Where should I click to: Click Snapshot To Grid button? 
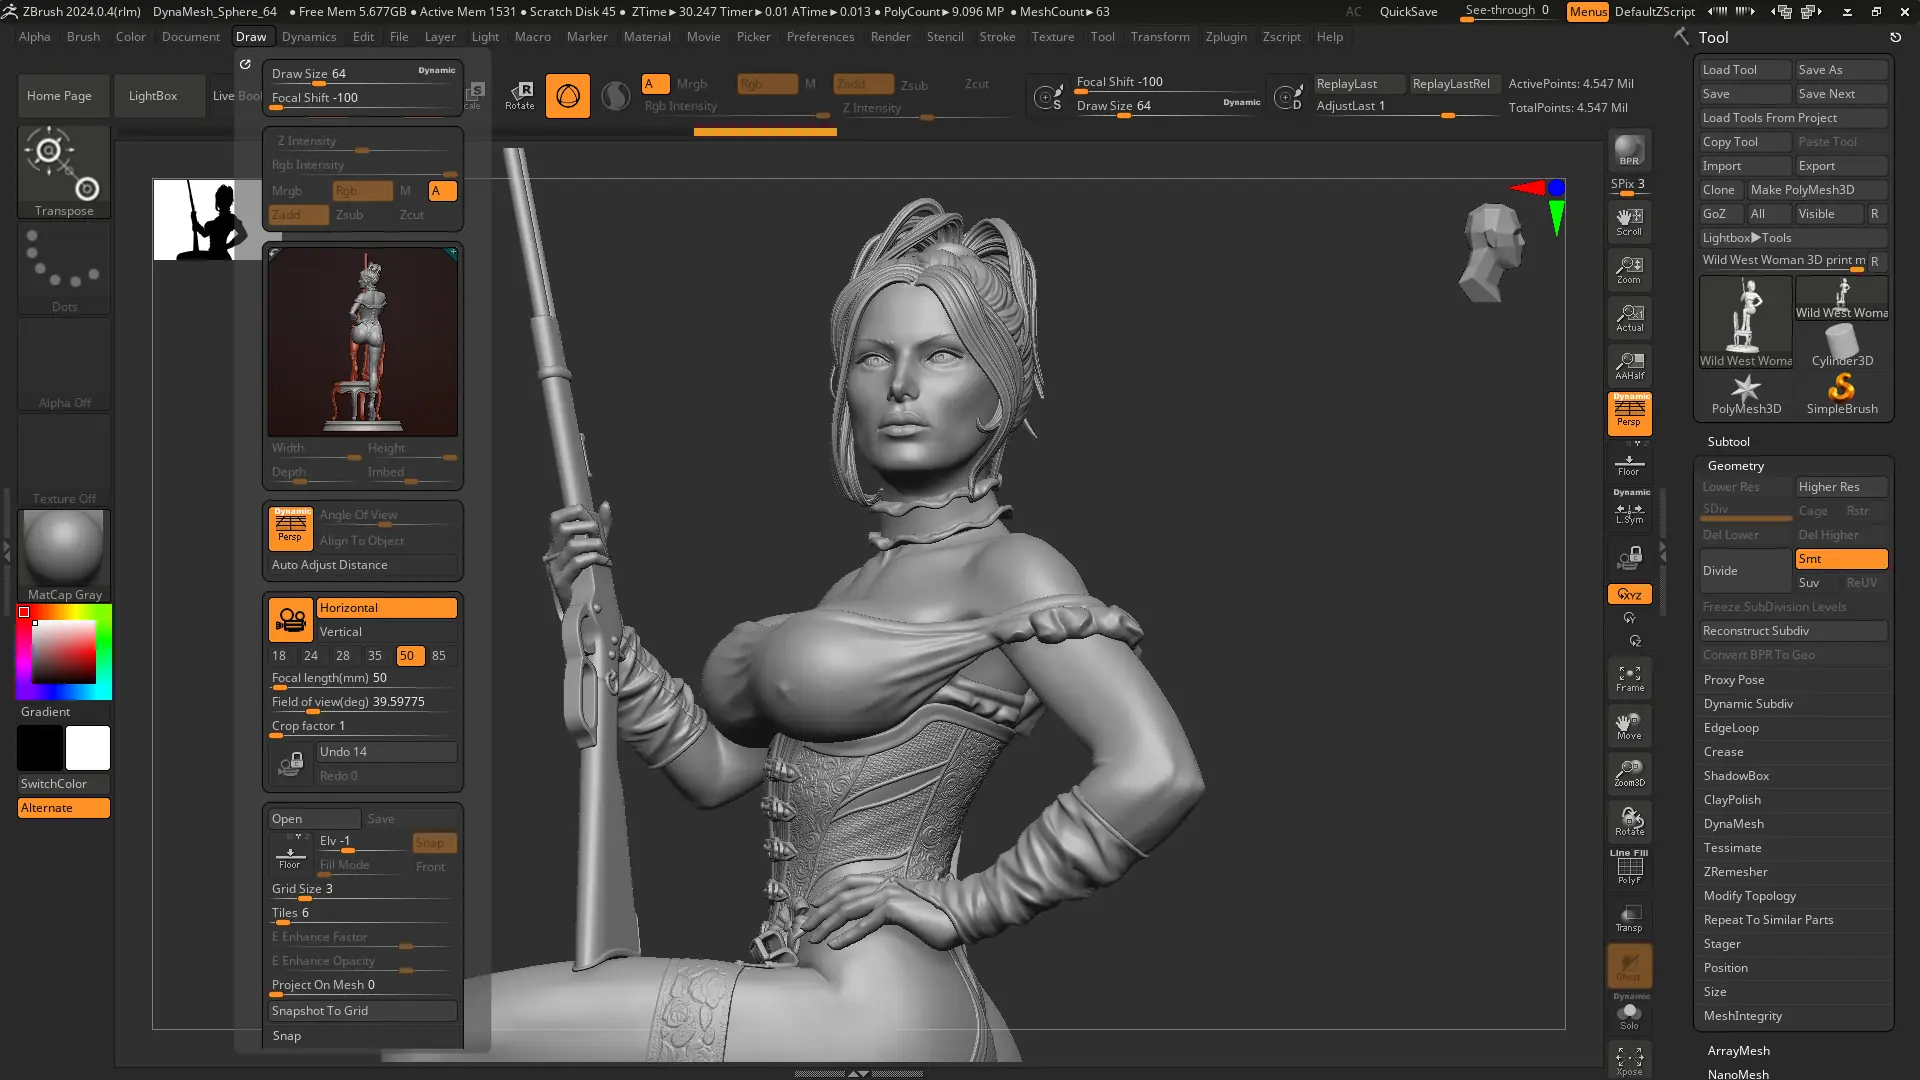pos(362,1011)
